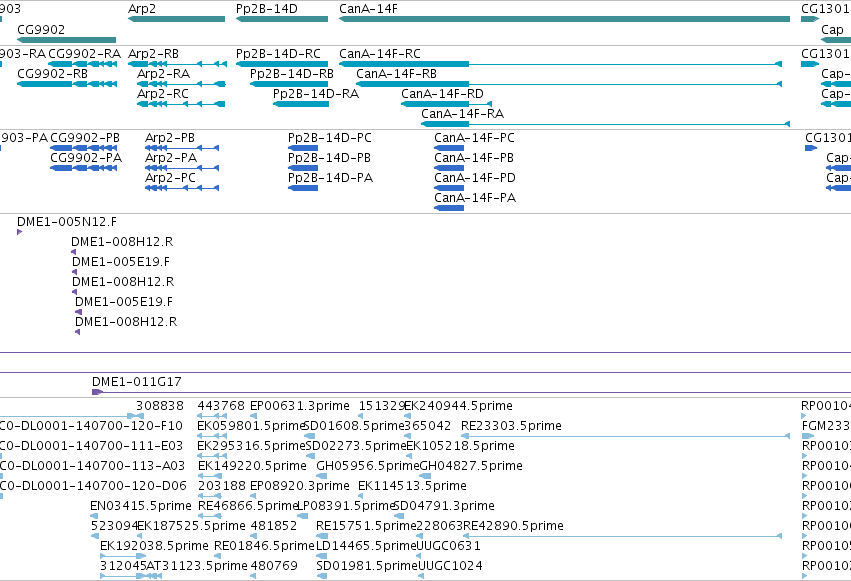Image resolution: width=851 pixels, height=581 pixels.
Task: Open the C0-DL0001-140700-113-A03 EST label
Action: (92, 465)
